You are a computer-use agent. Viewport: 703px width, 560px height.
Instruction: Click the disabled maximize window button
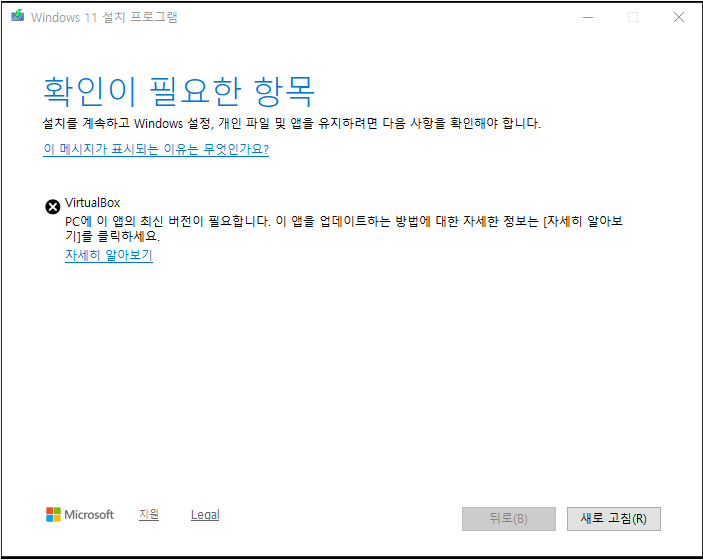click(633, 17)
